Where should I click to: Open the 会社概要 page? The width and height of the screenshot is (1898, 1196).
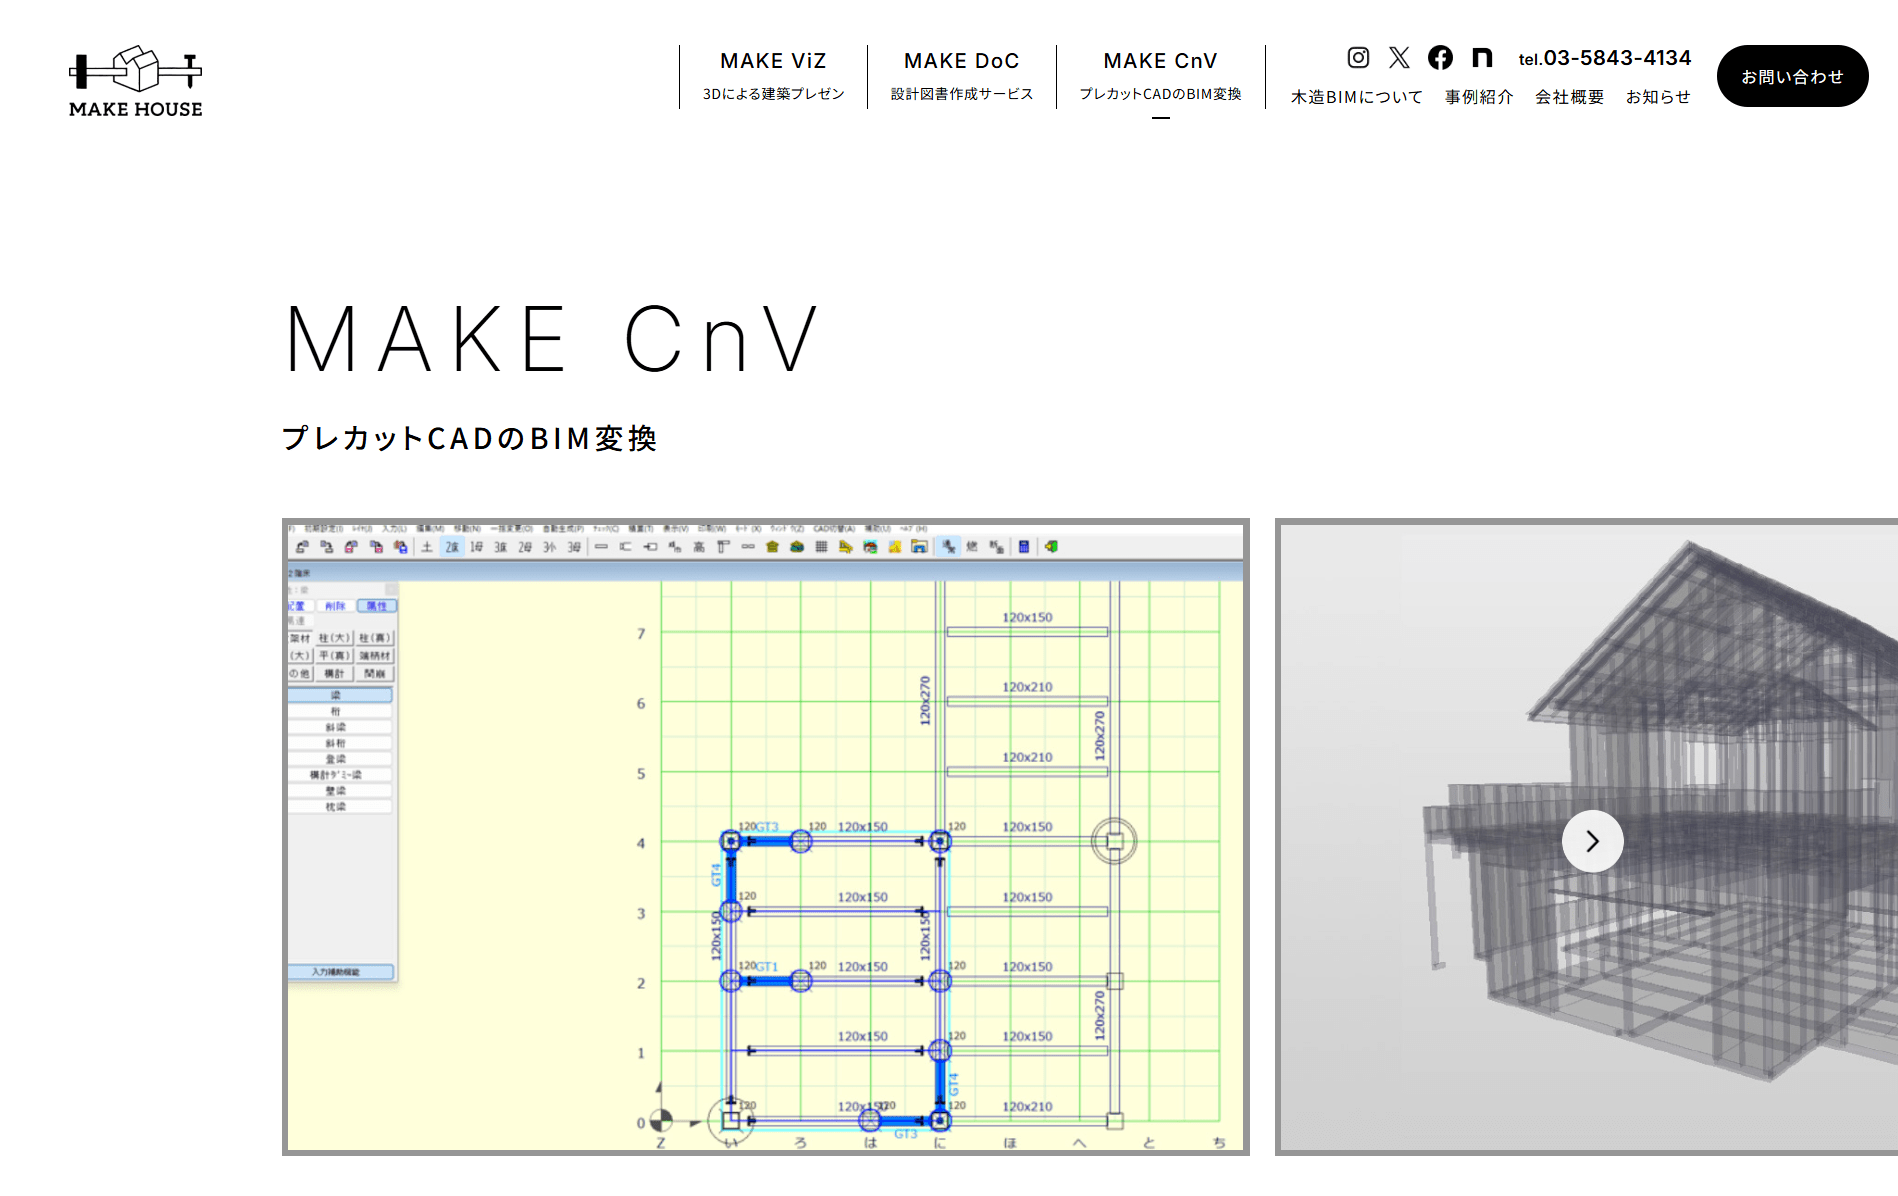[x=1569, y=97]
